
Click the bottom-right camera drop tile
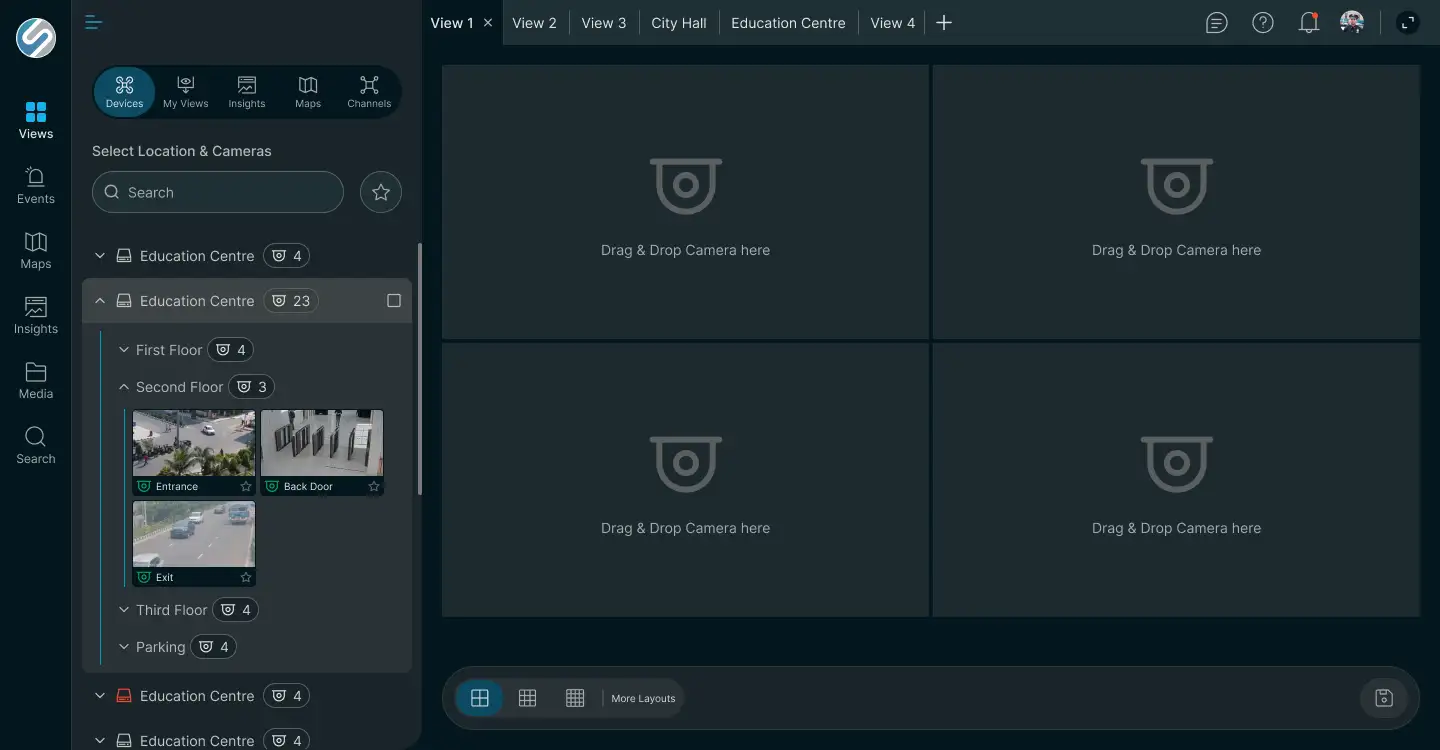(1176, 480)
